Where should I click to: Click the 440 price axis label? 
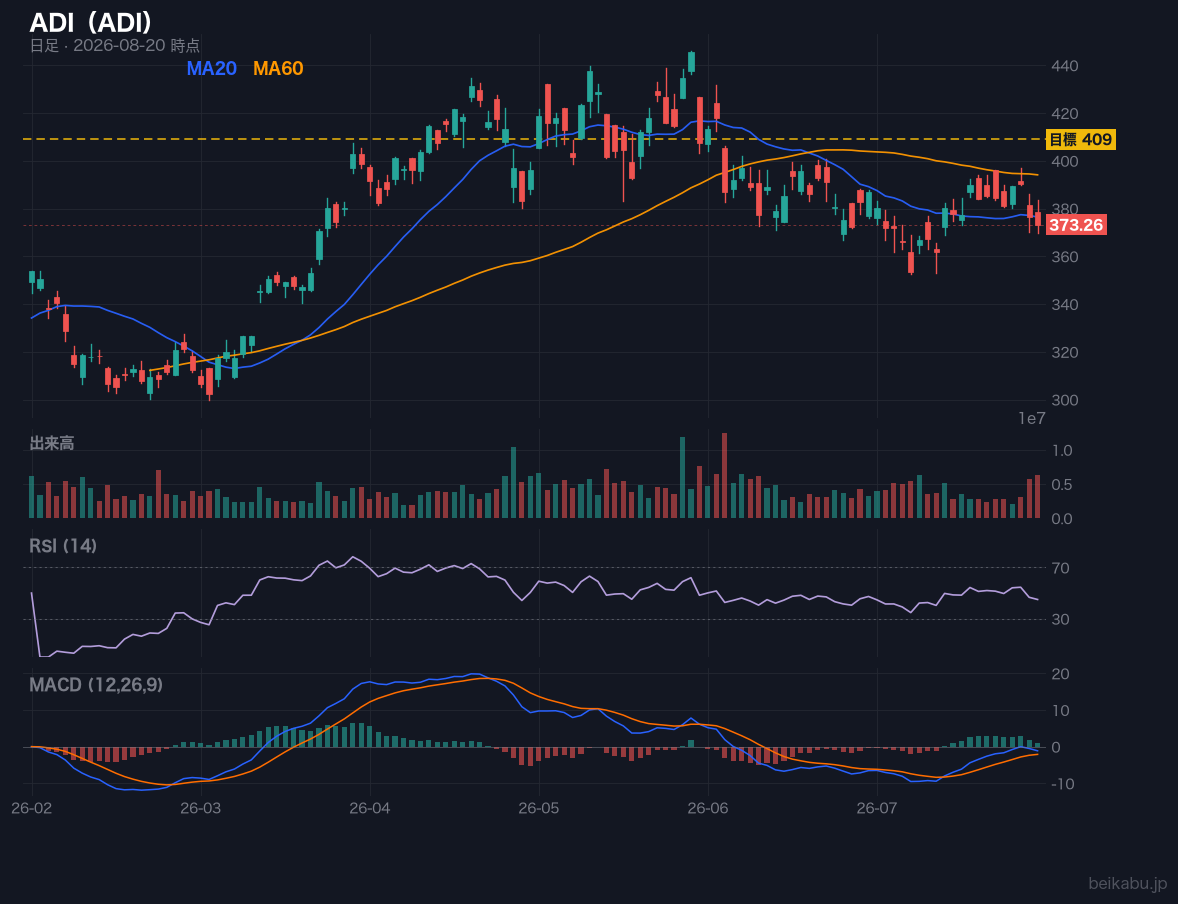coord(1065,66)
